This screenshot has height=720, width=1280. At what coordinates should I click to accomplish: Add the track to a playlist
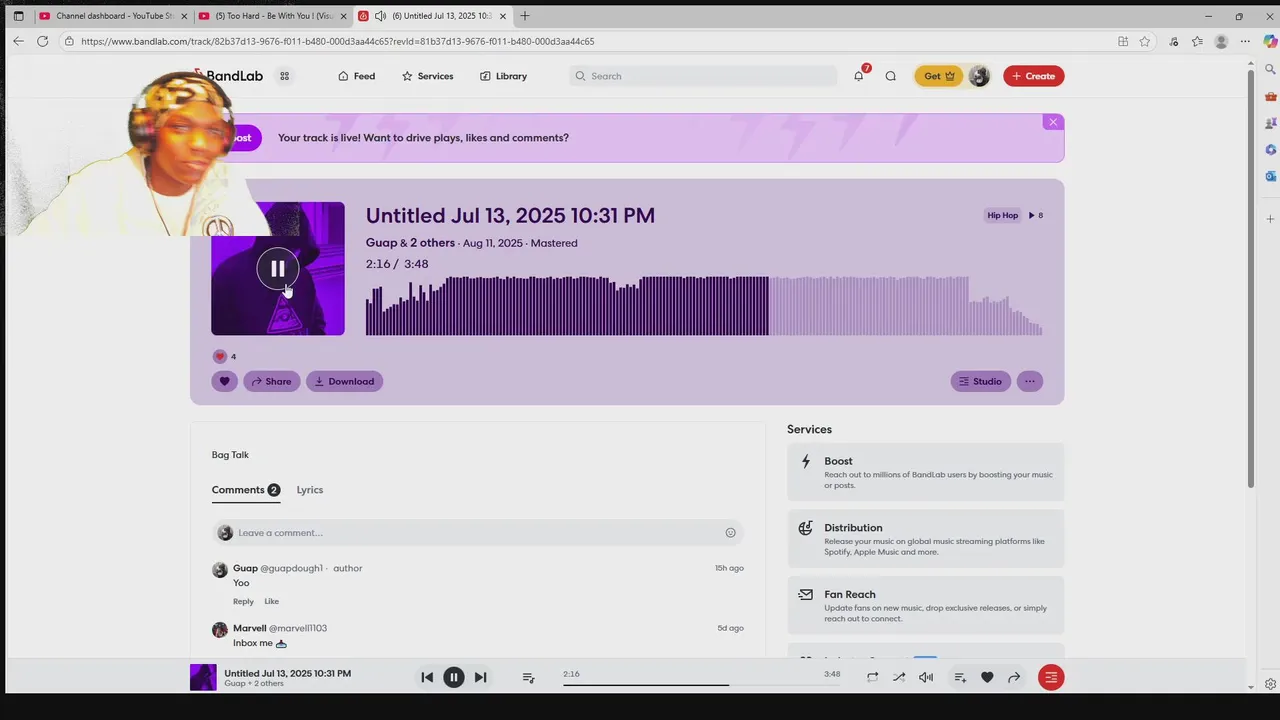click(960, 677)
